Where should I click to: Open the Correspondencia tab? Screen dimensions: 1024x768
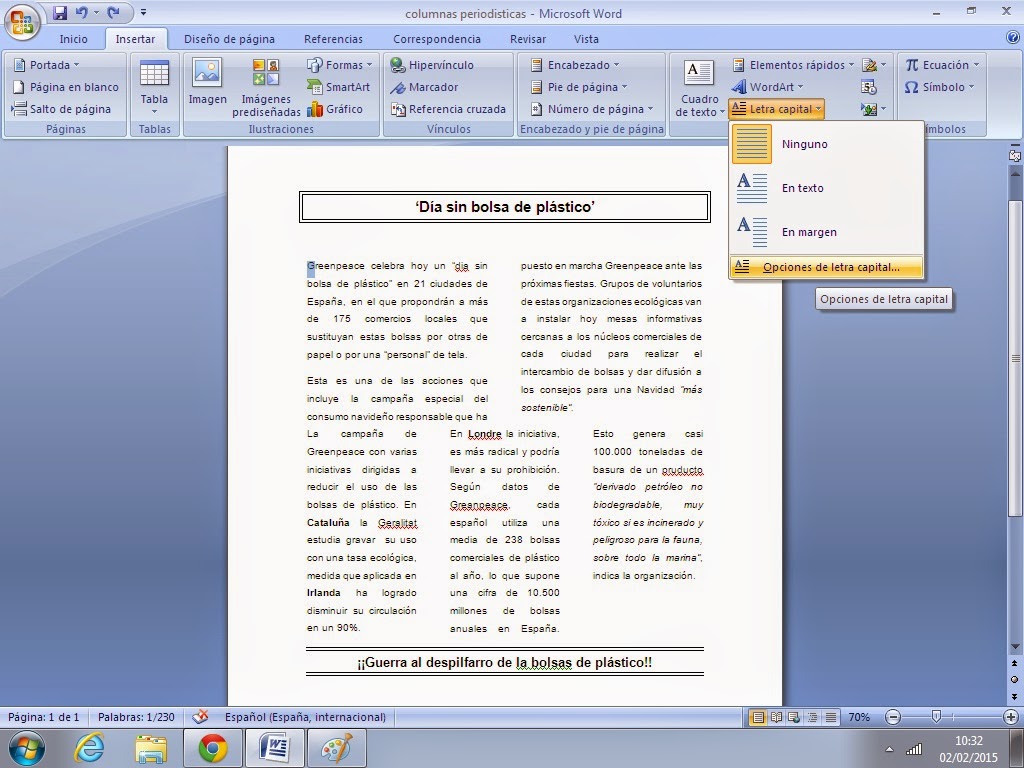(437, 38)
